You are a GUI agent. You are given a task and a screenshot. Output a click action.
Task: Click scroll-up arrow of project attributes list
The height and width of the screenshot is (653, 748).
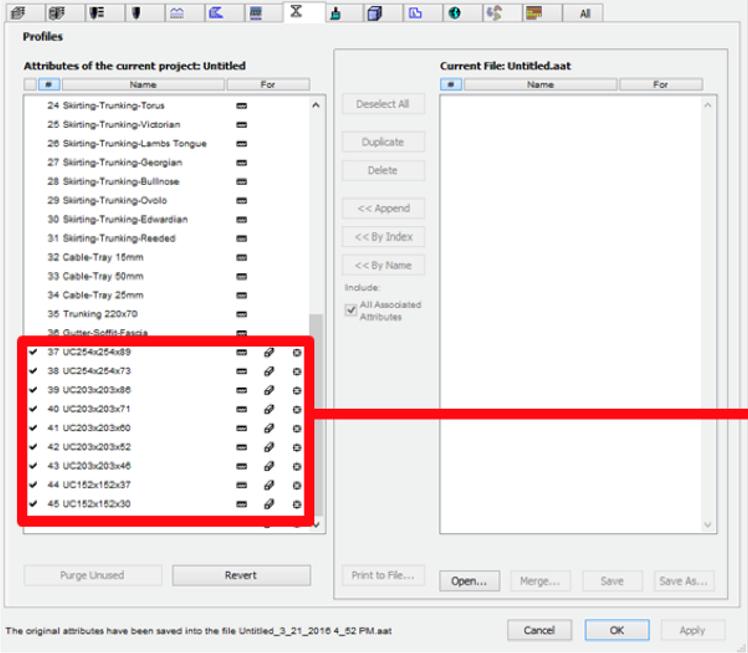click(x=316, y=105)
